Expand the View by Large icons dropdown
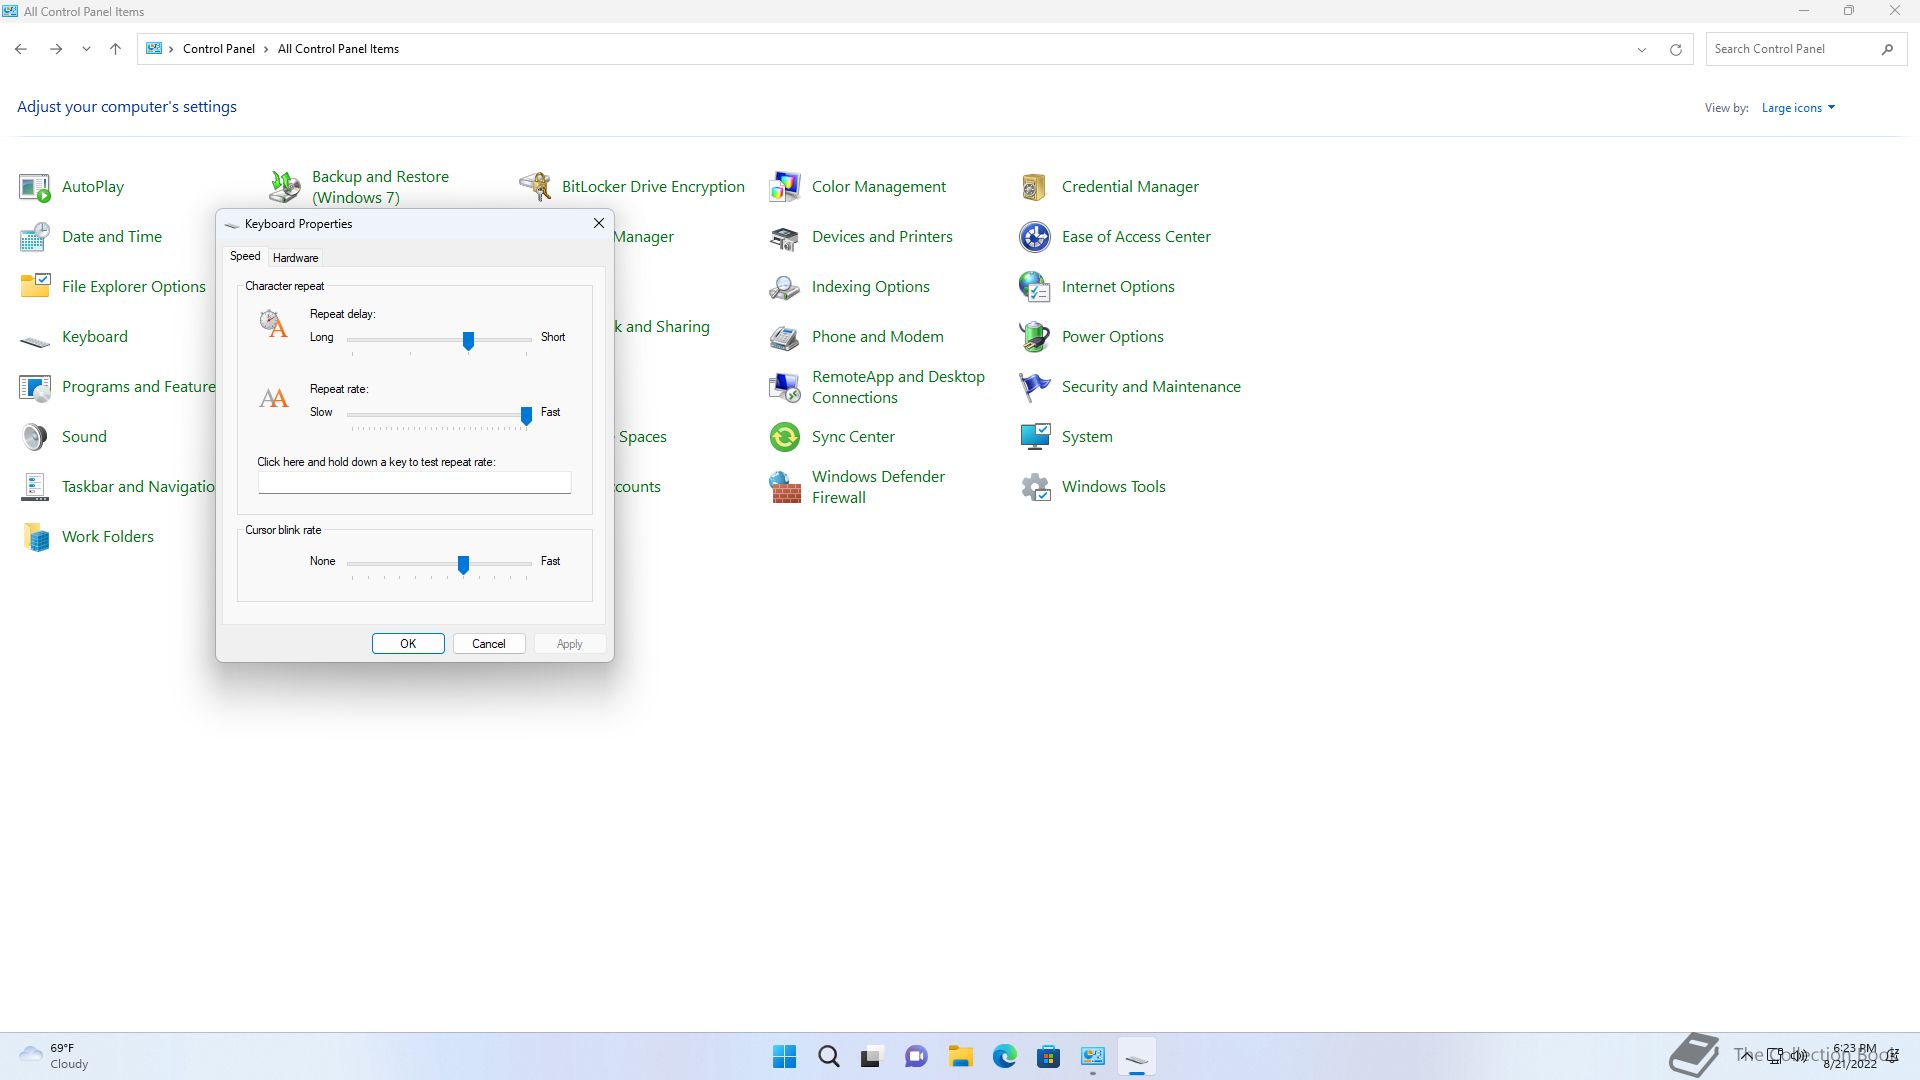This screenshot has width=1920, height=1080. 1798,108
